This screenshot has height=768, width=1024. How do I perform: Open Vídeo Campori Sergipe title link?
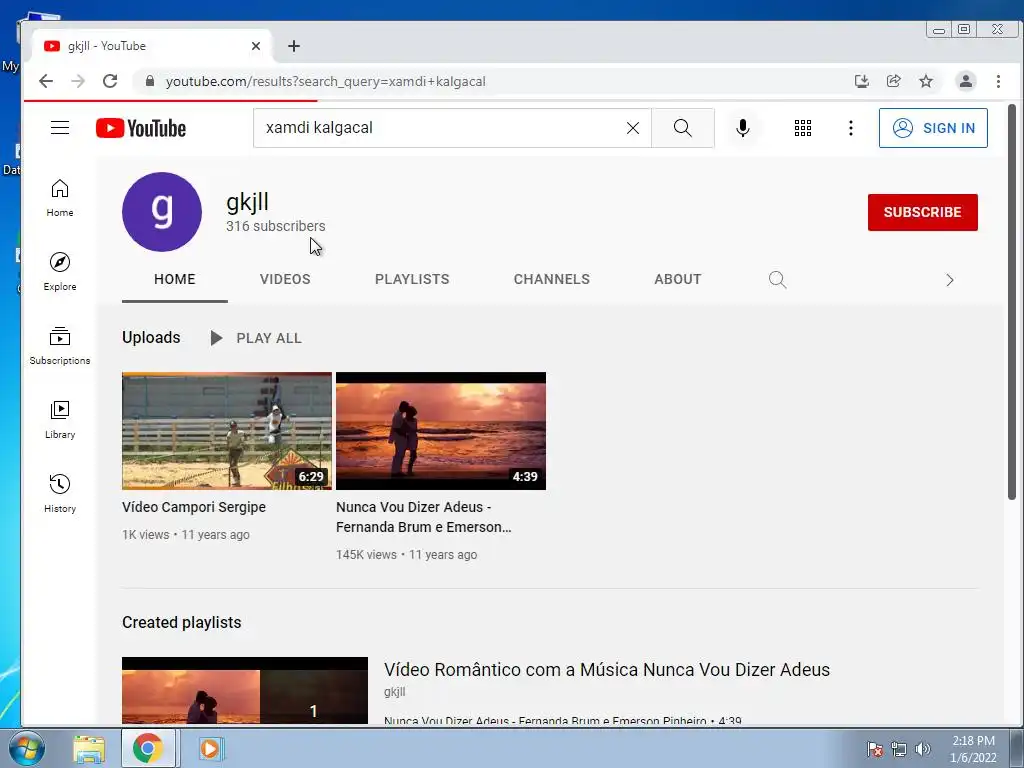193,507
